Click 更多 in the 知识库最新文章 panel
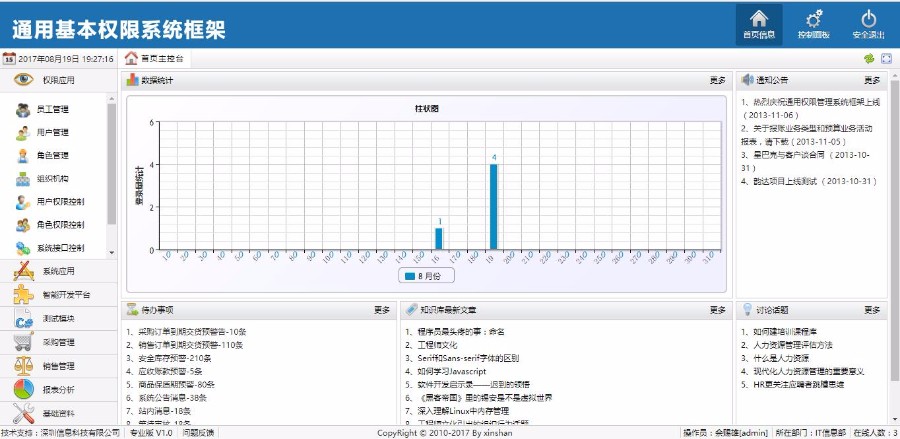This screenshot has height=439, width=900. point(717,310)
